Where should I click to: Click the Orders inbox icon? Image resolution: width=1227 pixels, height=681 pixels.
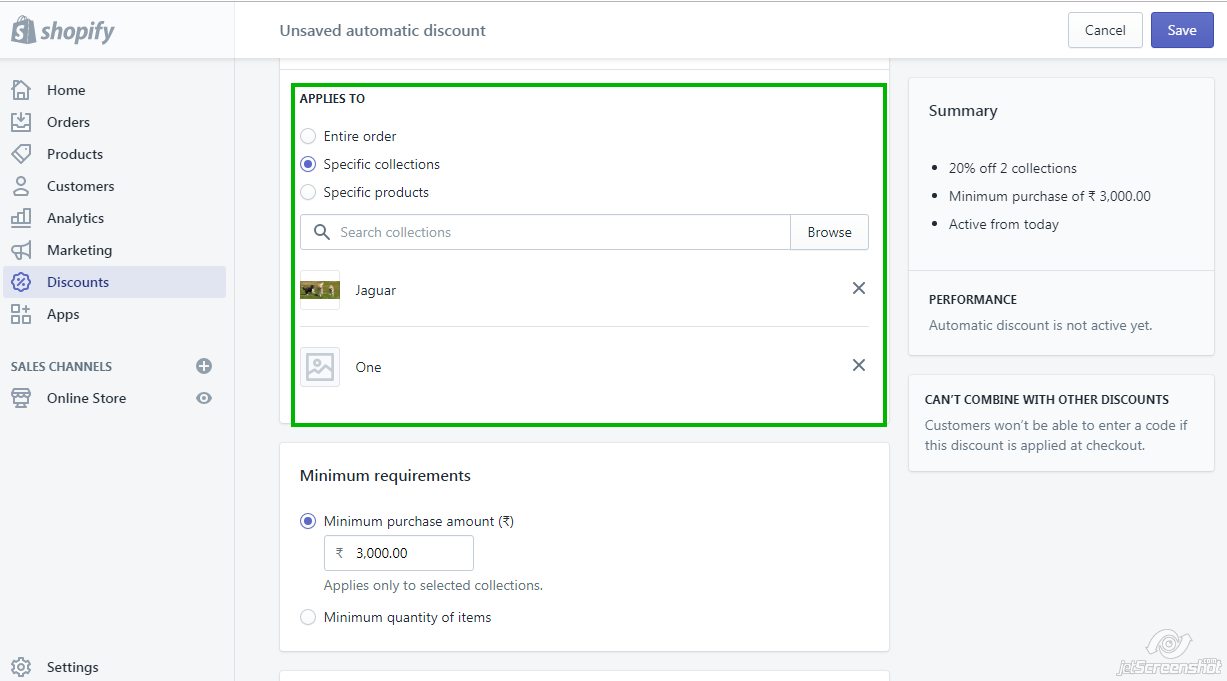21,122
